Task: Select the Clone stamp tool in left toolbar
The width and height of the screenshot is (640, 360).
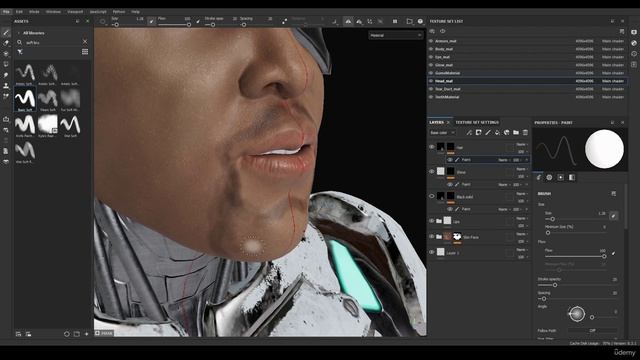Action: click(6, 86)
